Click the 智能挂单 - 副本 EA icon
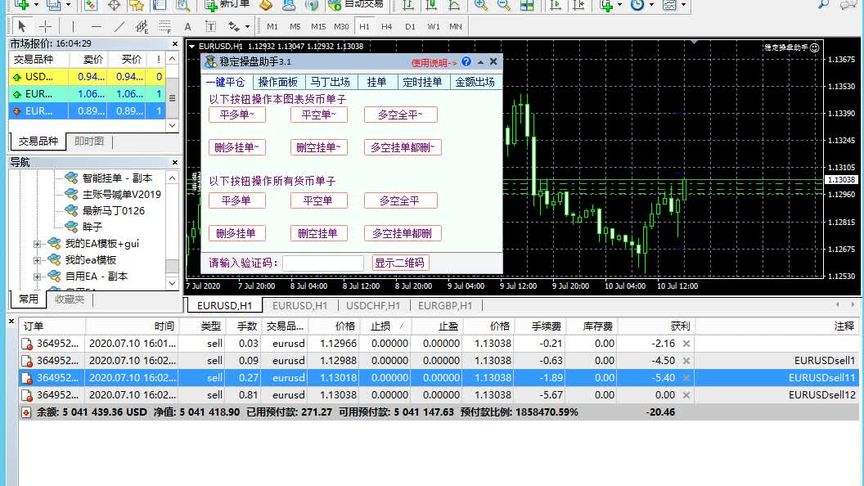The width and height of the screenshot is (864, 486). 71,177
